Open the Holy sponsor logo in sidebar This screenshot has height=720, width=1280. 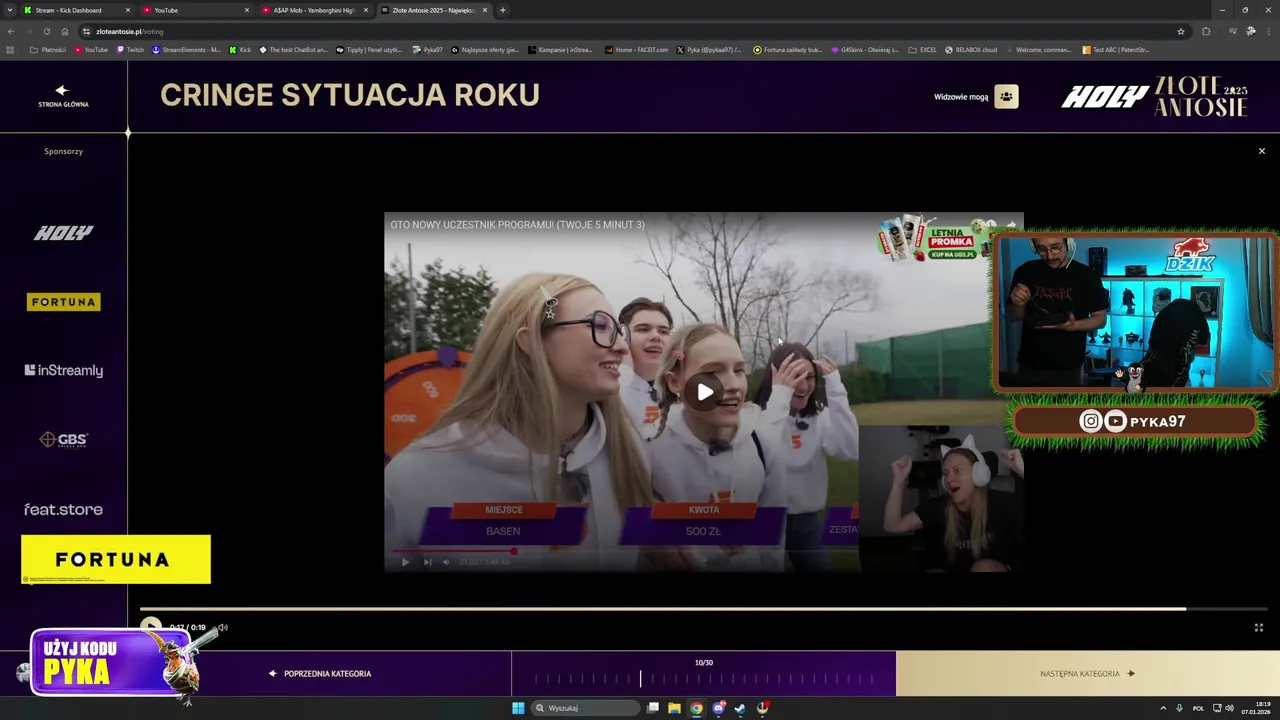pyautogui.click(x=63, y=233)
